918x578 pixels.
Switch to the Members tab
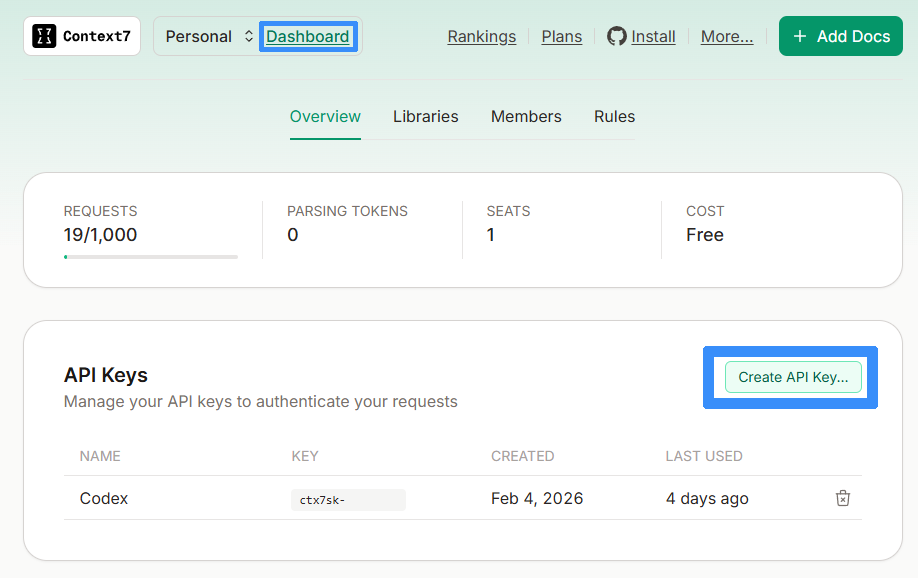click(x=526, y=116)
